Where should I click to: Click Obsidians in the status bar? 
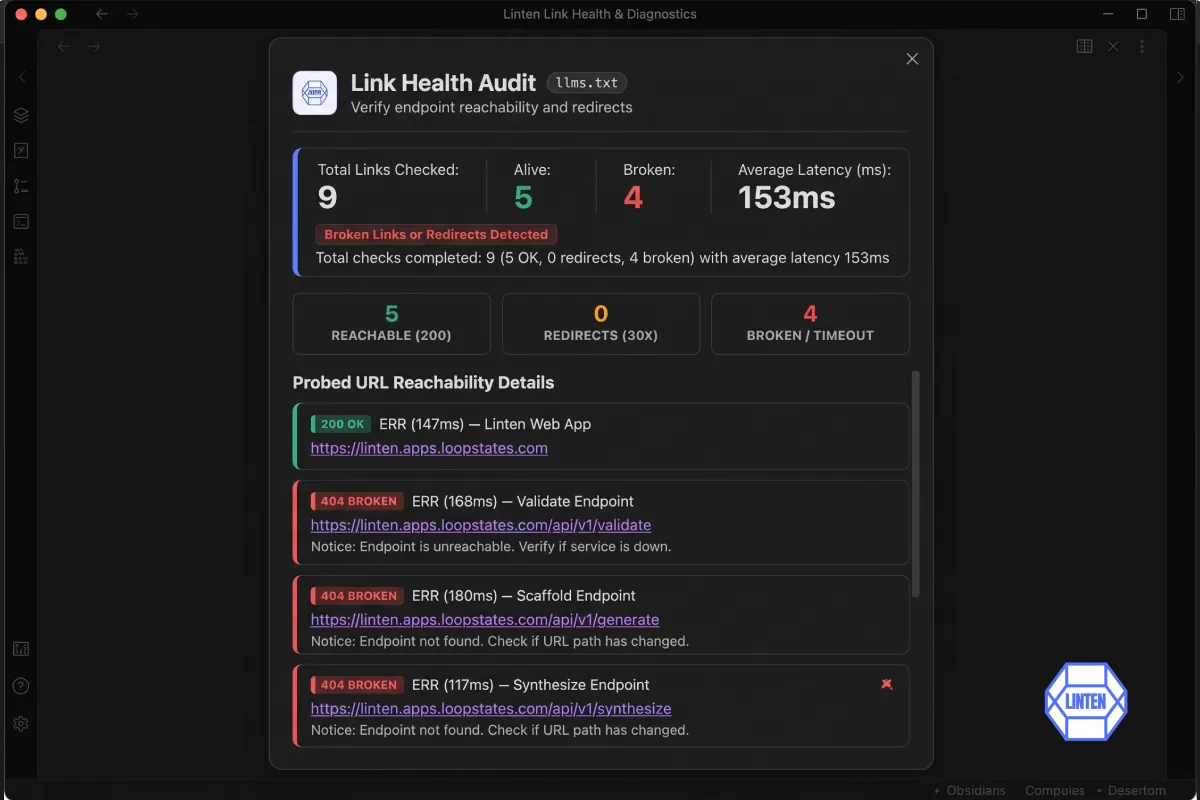[x=976, y=790]
